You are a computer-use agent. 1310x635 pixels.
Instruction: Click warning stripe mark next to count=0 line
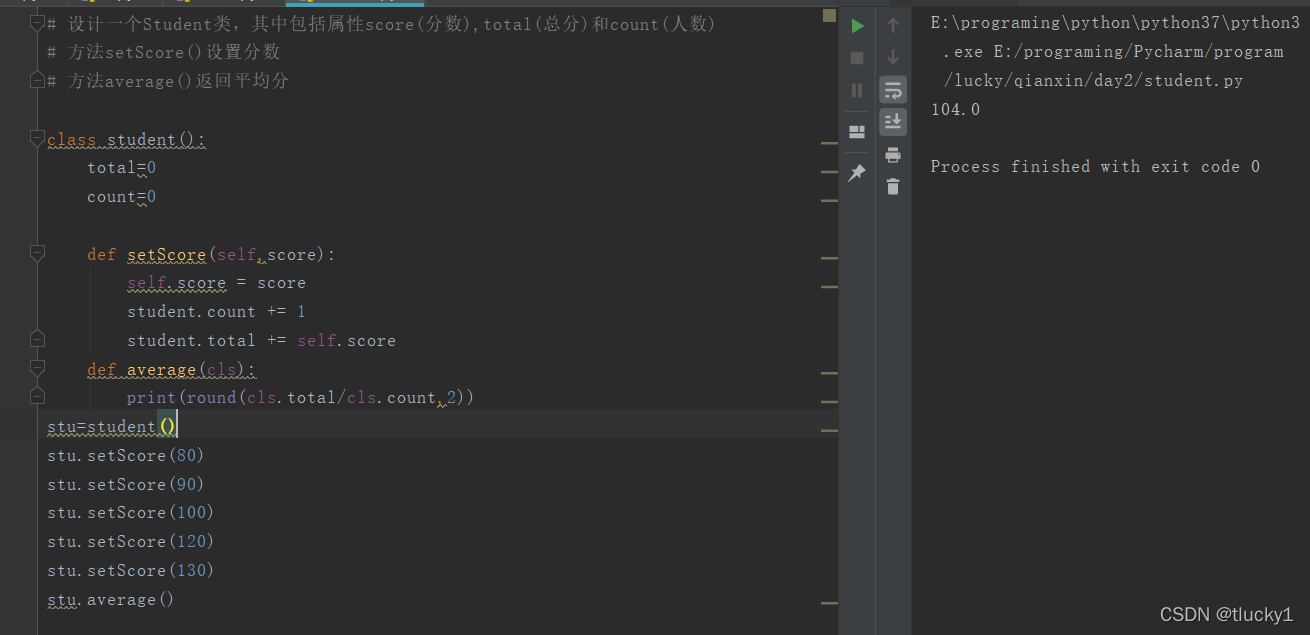pyautogui.click(x=829, y=200)
